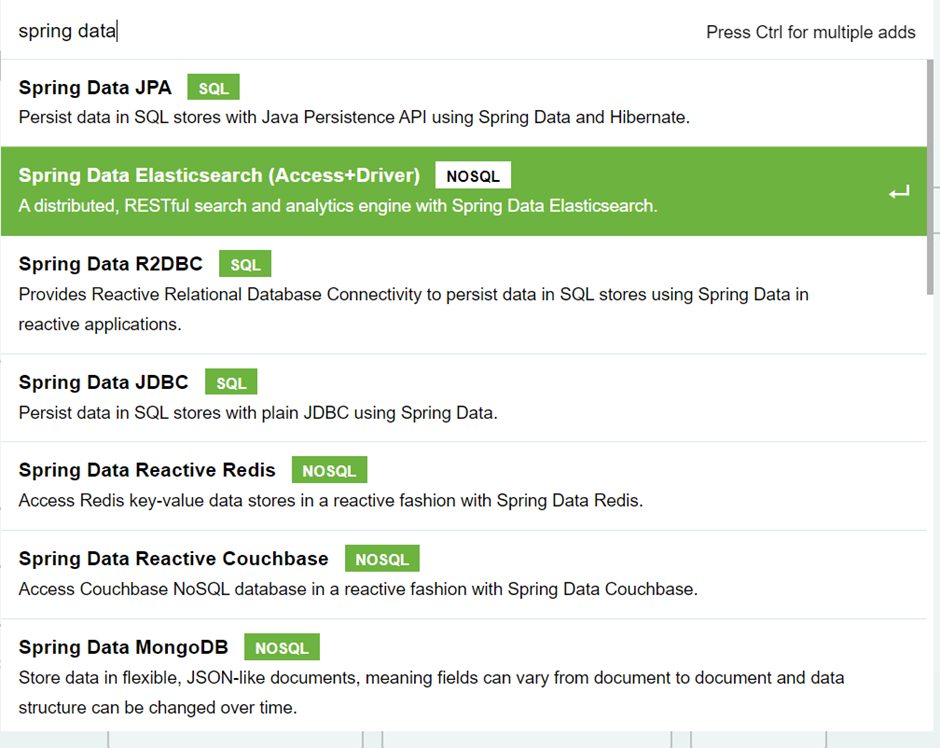Select the Spring Data R2DBC dependency

click(x=464, y=295)
